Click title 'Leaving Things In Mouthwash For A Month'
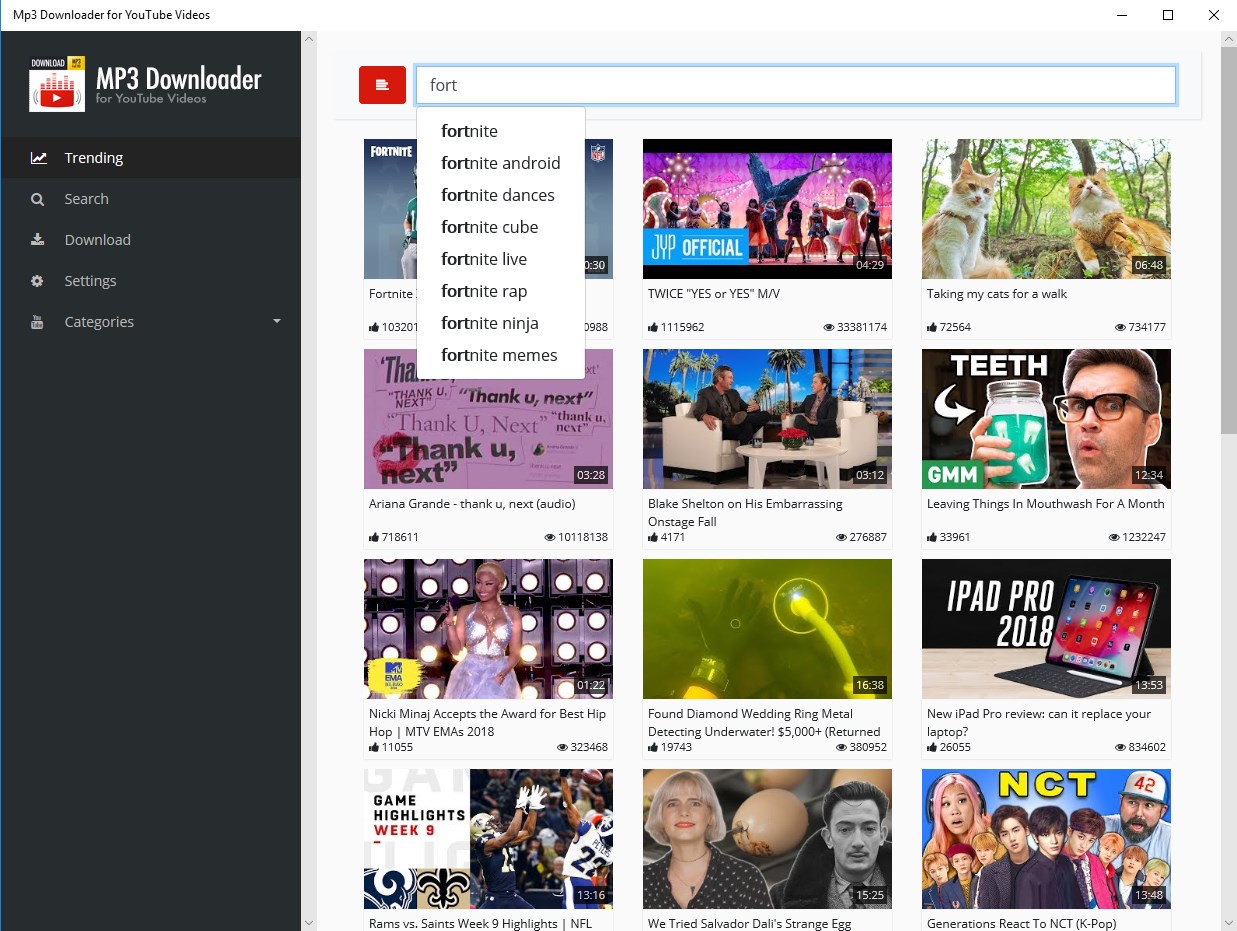1237x931 pixels. (1046, 504)
